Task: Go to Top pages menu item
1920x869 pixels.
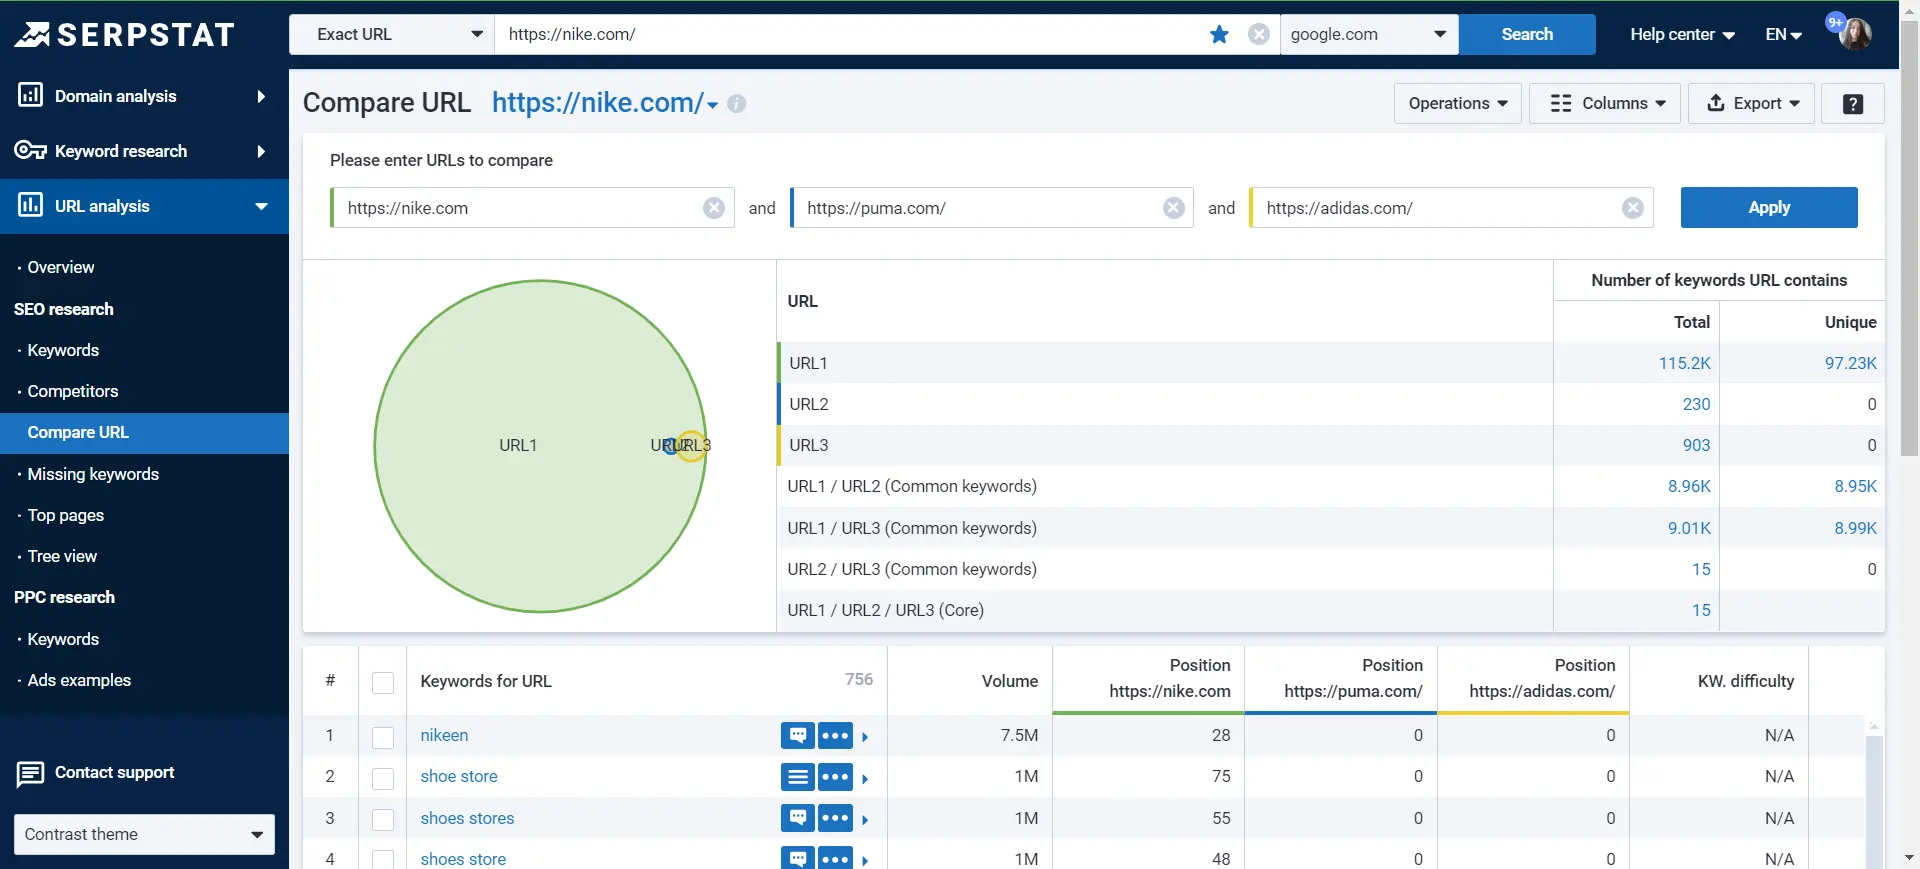Action: point(66,515)
